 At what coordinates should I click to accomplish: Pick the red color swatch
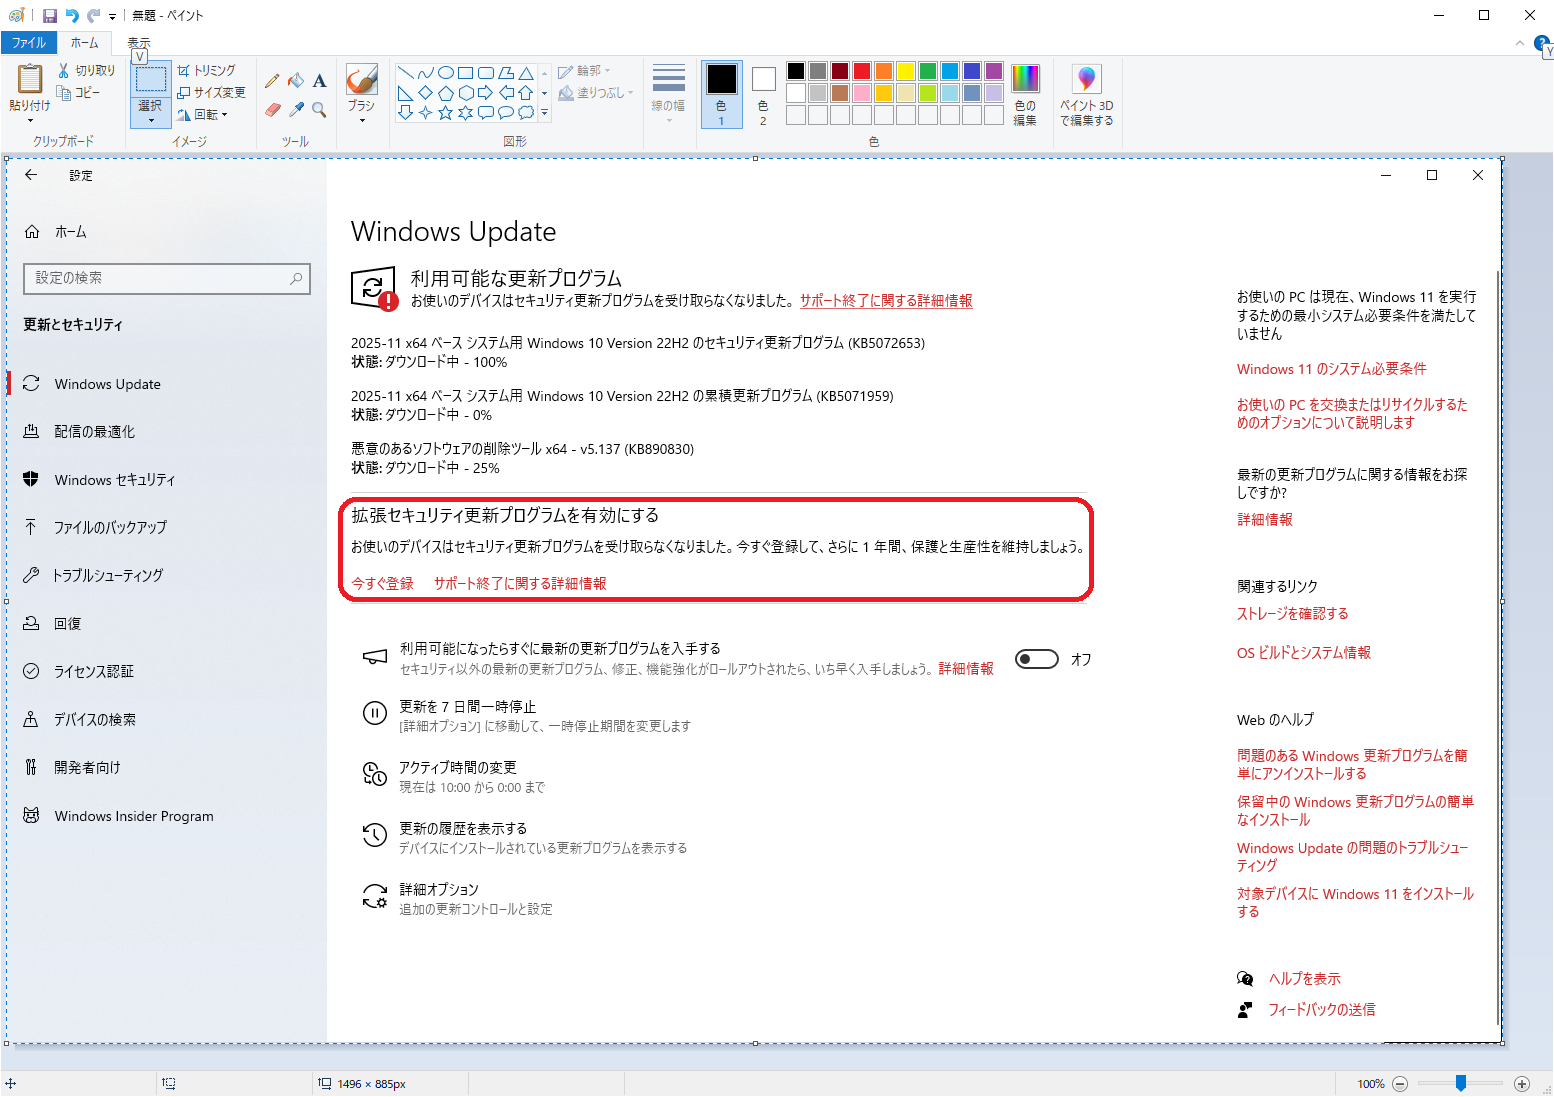pos(862,71)
